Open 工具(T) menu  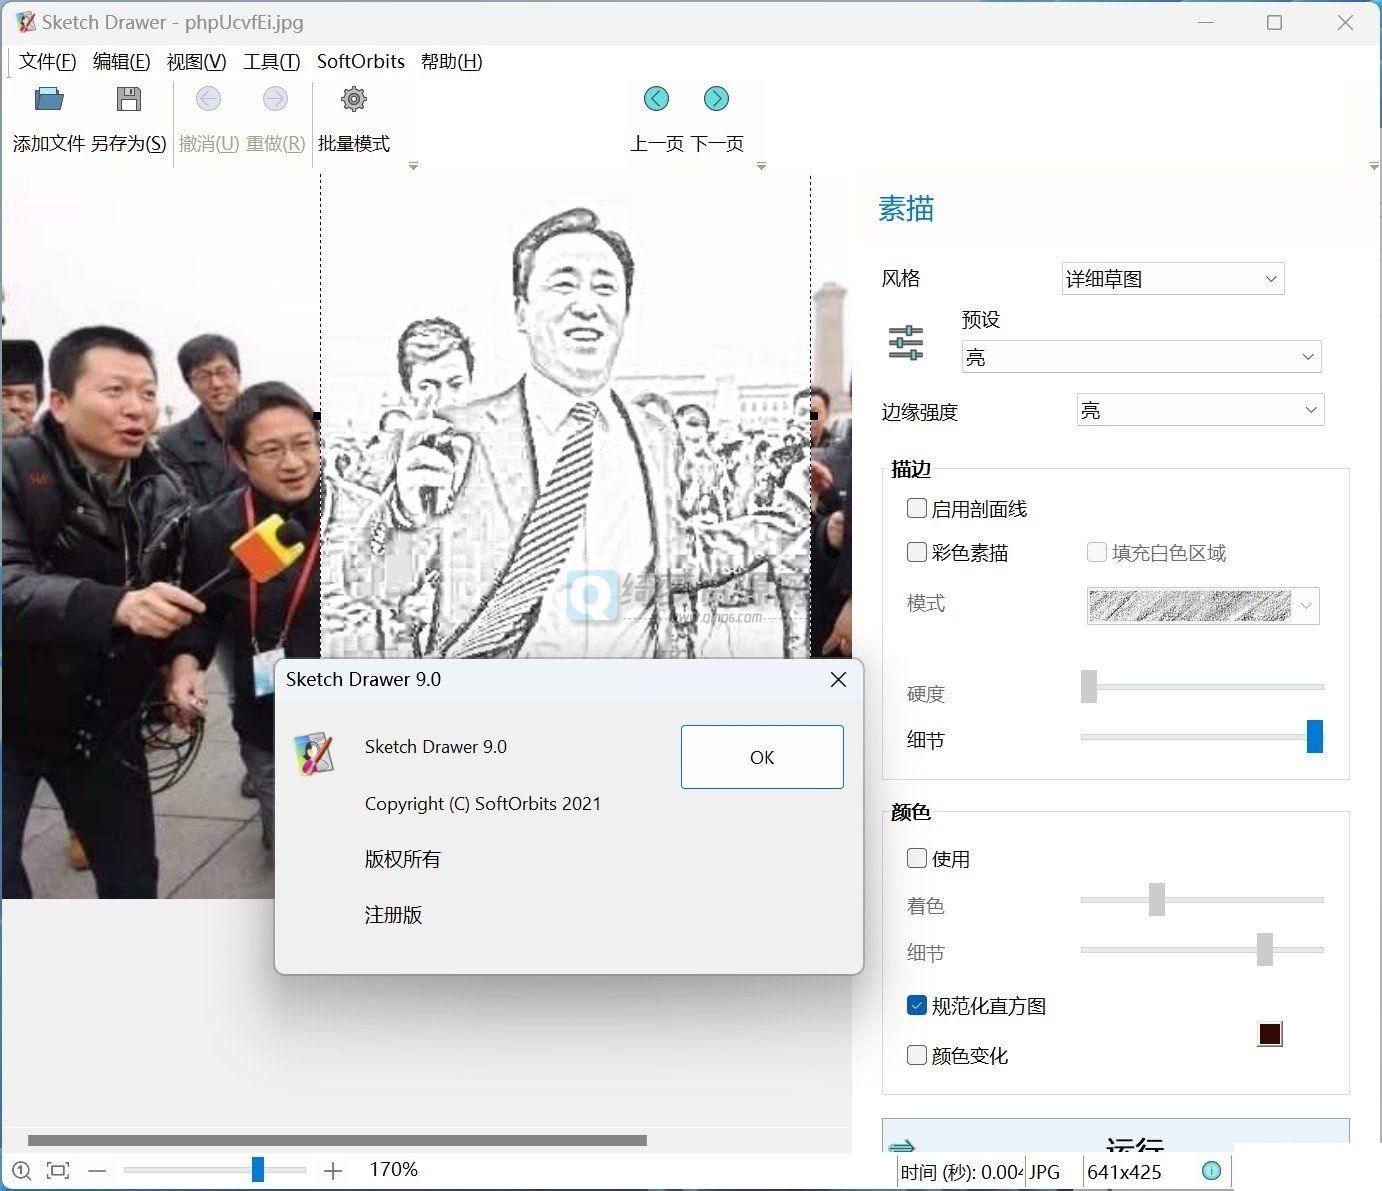click(x=272, y=61)
